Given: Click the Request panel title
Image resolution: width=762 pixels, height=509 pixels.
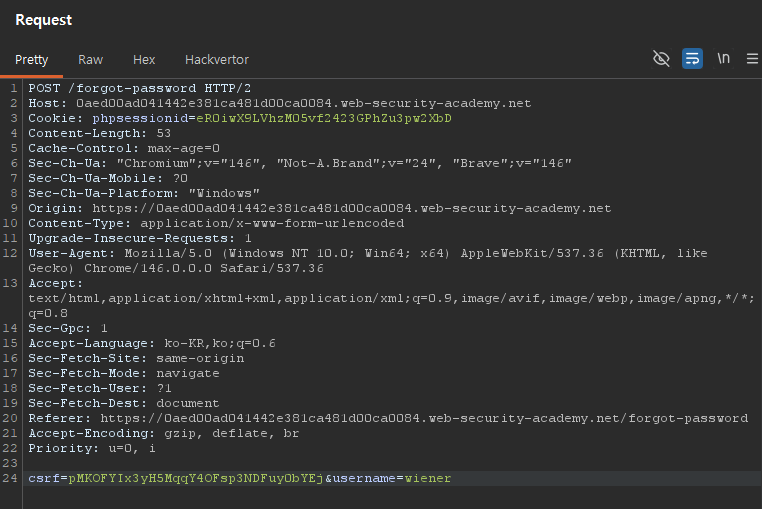Looking at the screenshot, I should pos(43,20).
